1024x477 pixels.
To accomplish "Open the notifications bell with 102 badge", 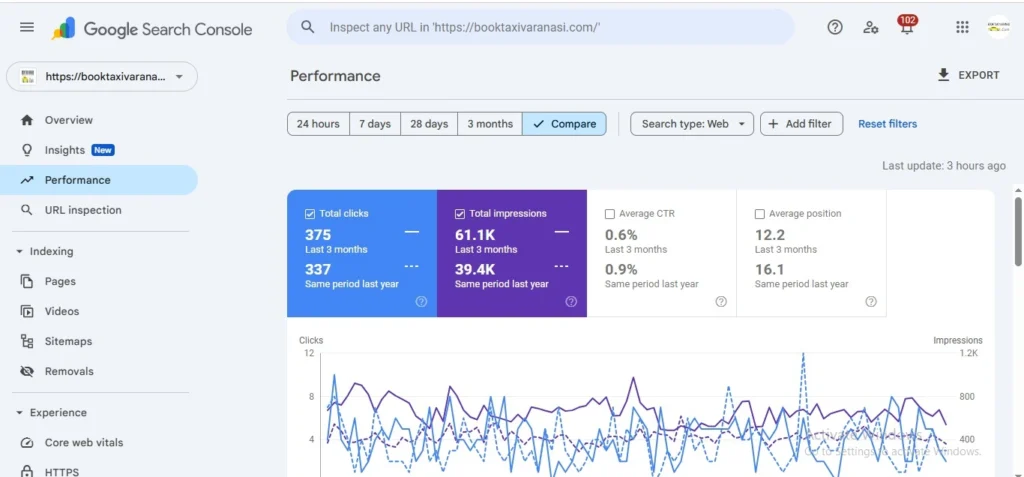I will (906, 28).
